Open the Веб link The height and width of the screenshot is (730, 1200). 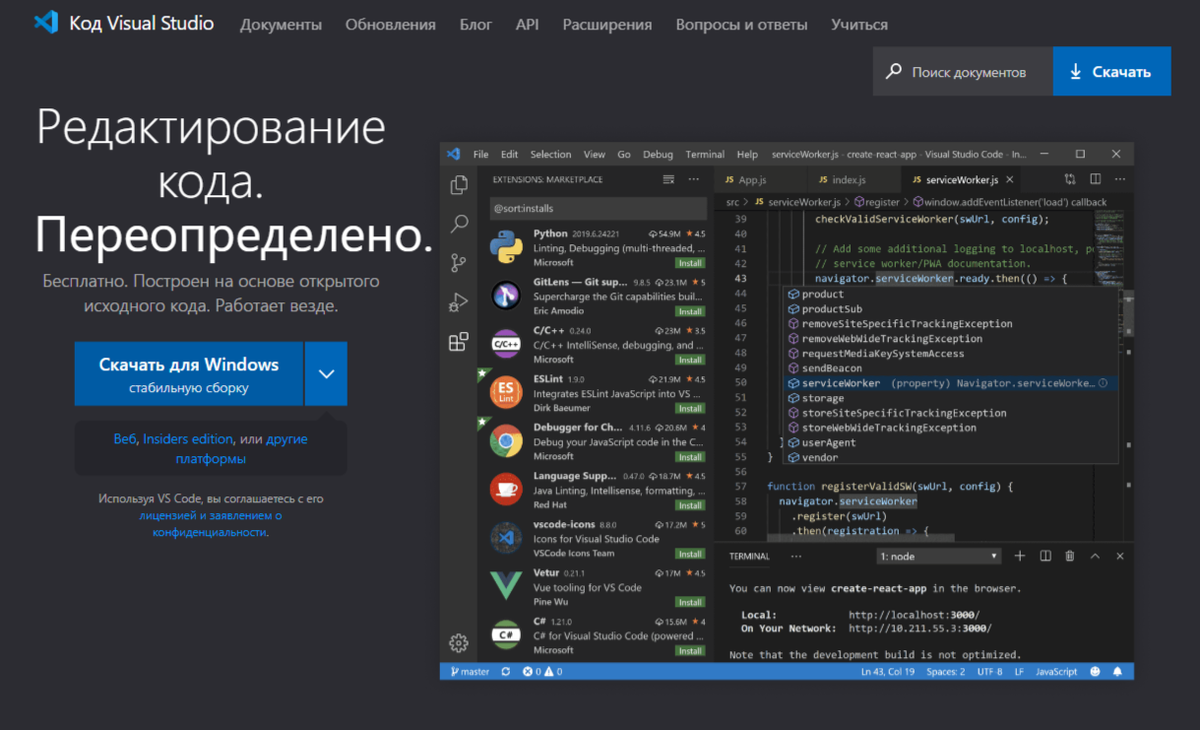(x=125, y=439)
